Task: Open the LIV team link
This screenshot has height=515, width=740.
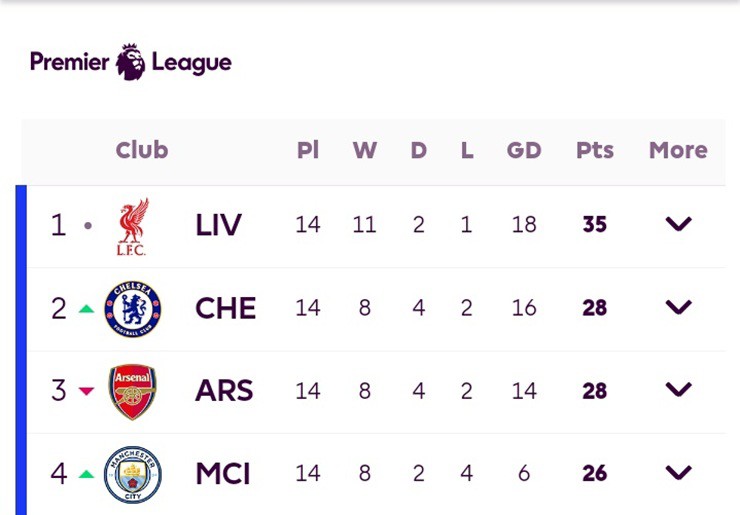Action: click(218, 225)
